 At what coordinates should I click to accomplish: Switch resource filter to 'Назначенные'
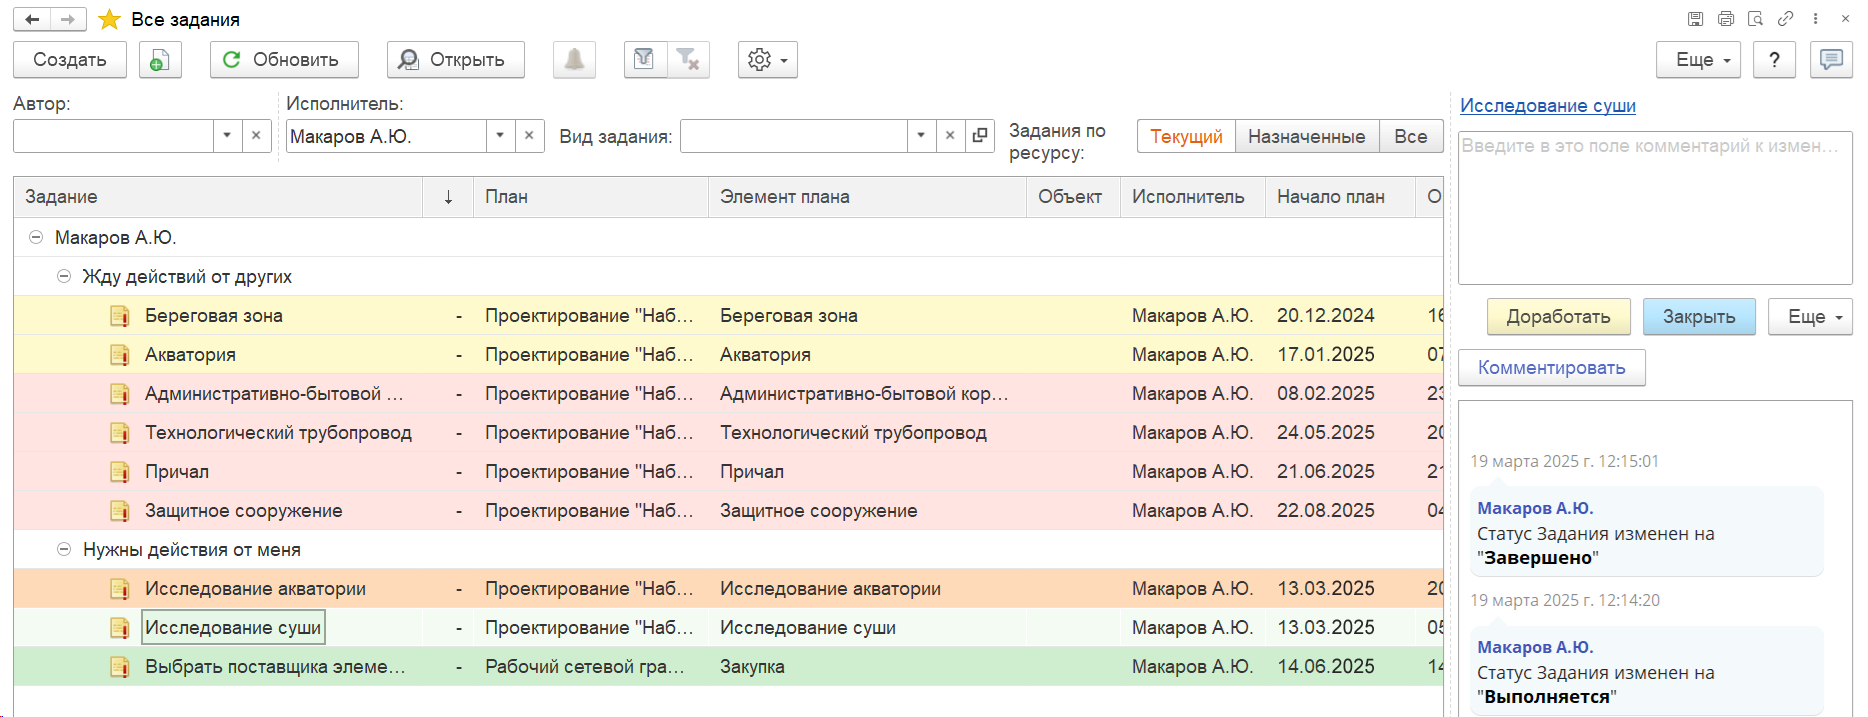(x=1306, y=137)
